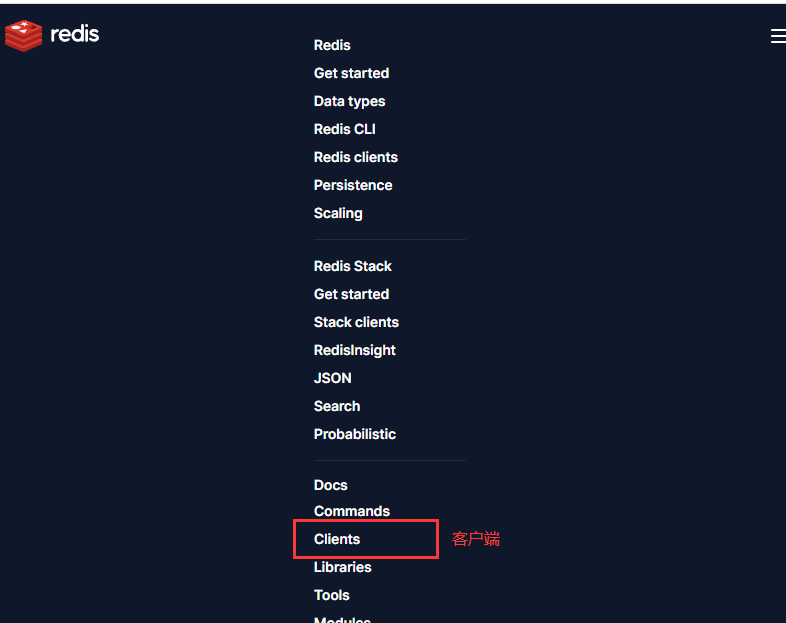Select Stack clients menu item
This screenshot has width=786, height=623.
click(x=356, y=322)
